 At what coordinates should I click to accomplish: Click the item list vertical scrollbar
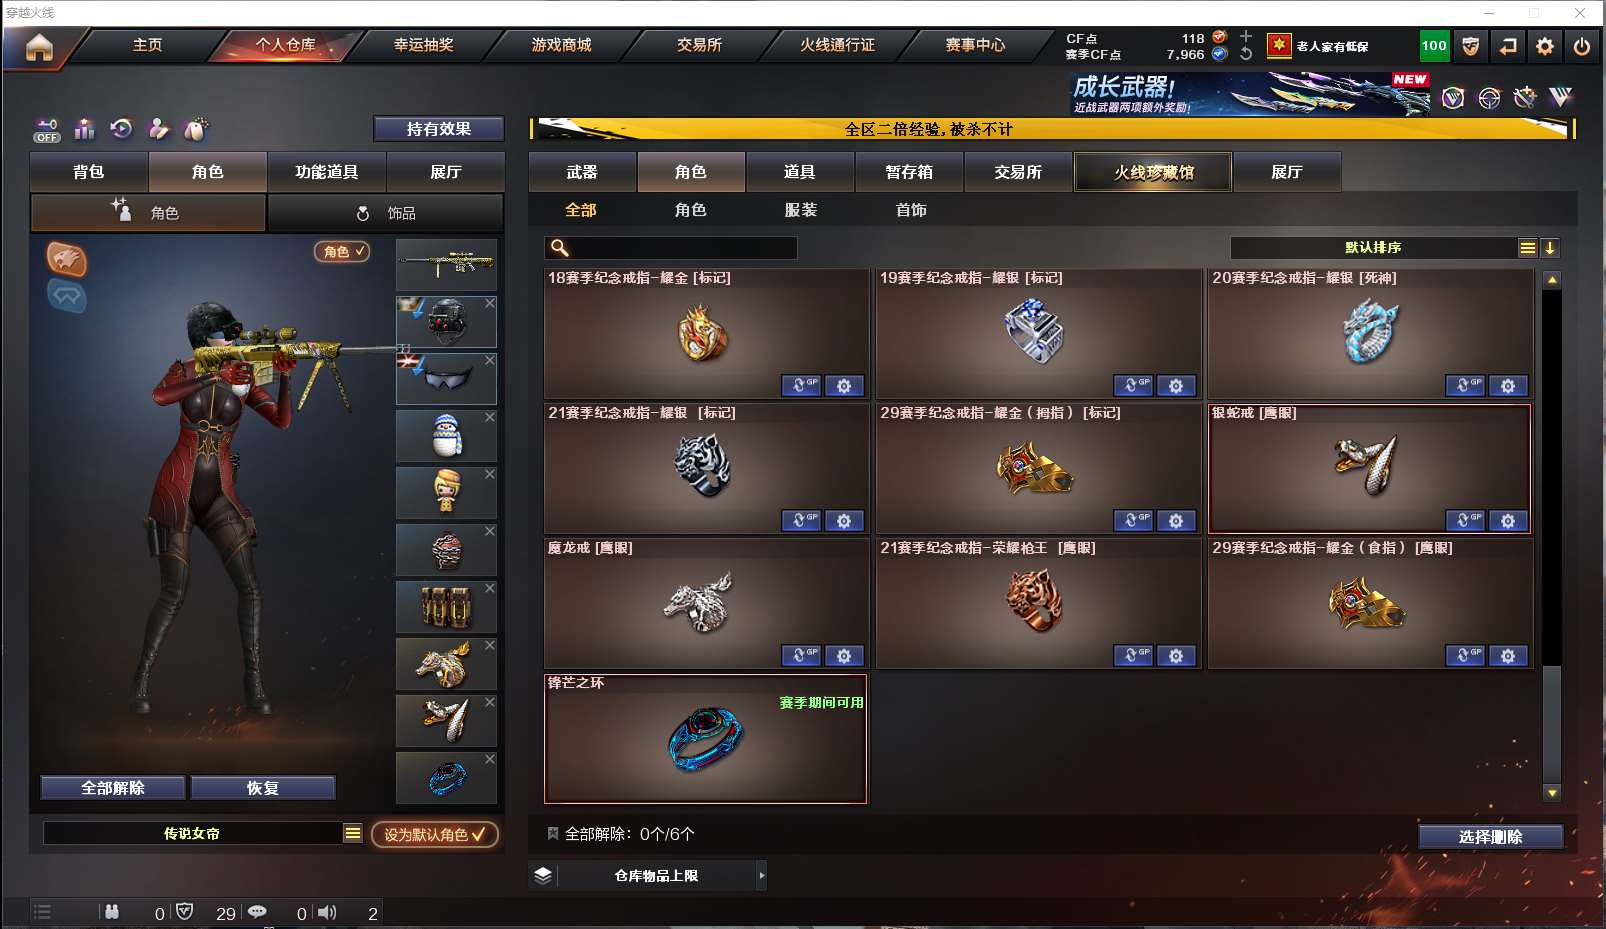click(x=1552, y=534)
